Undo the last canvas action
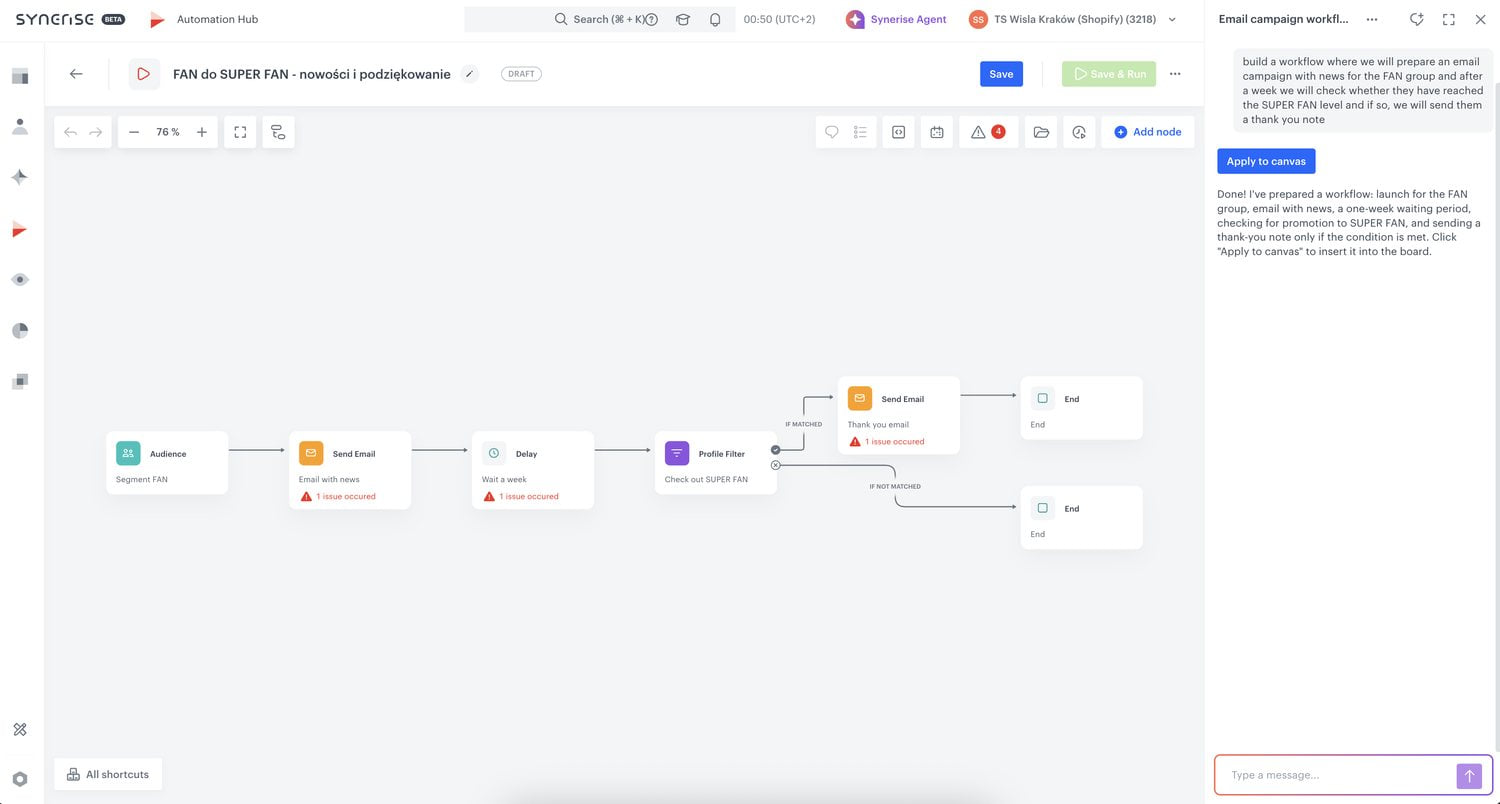This screenshot has width=1500, height=804. point(70,132)
